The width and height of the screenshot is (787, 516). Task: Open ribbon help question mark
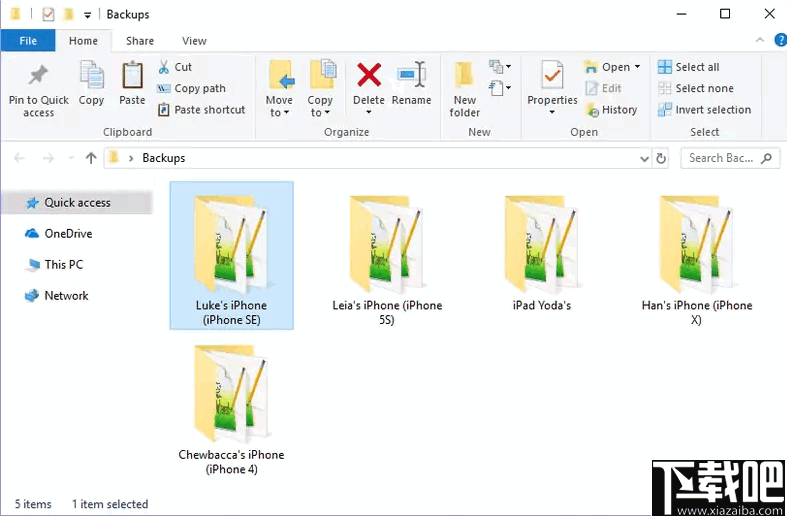point(780,40)
